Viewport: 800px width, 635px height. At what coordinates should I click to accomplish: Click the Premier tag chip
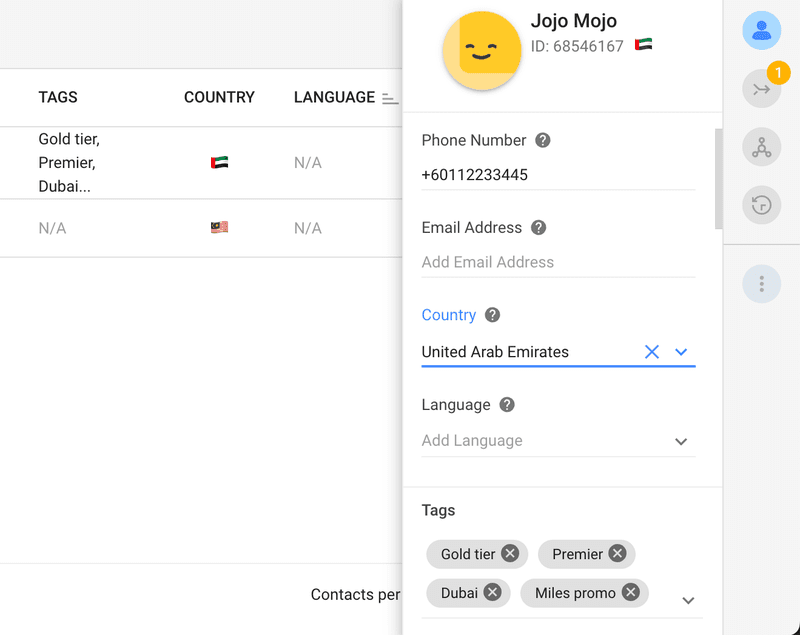586,554
